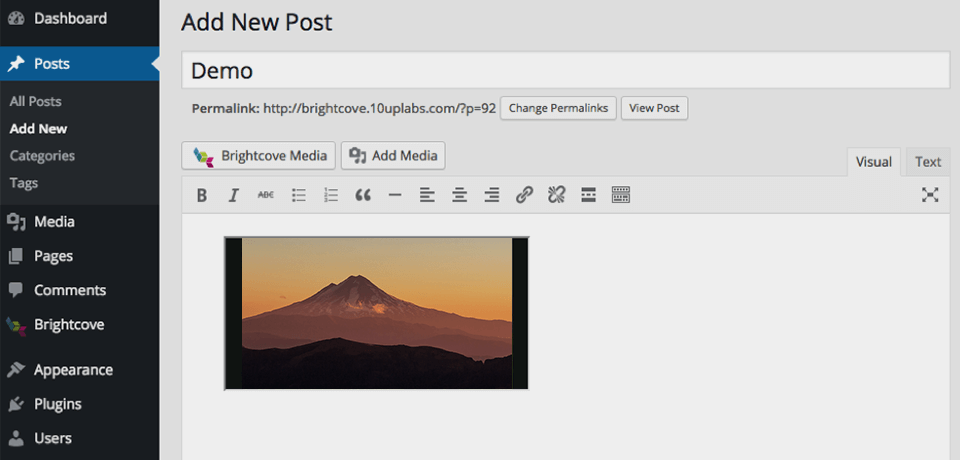Remove link with unlink icon

pyautogui.click(x=557, y=195)
